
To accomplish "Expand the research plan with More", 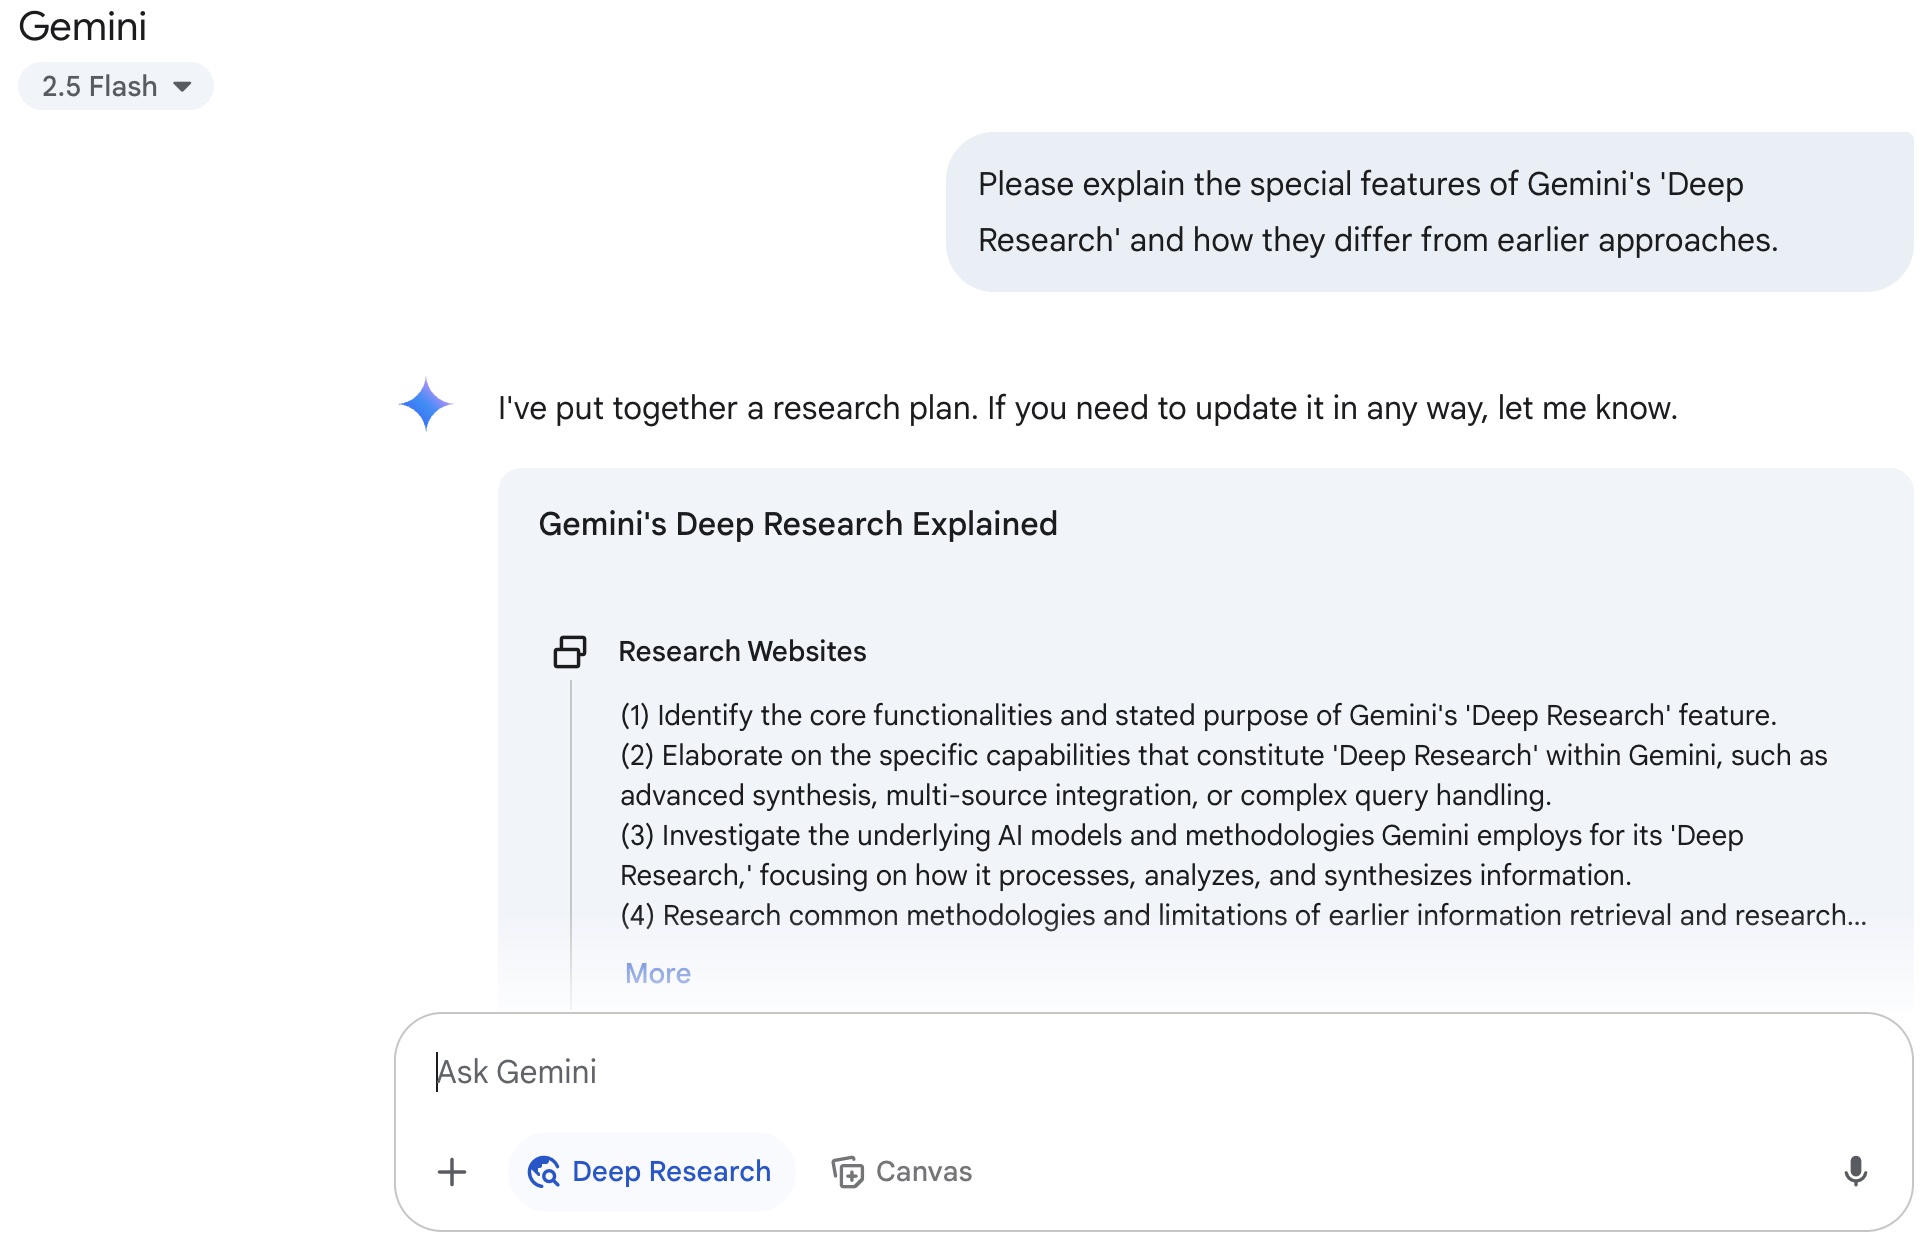I will pyautogui.click(x=658, y=973).
